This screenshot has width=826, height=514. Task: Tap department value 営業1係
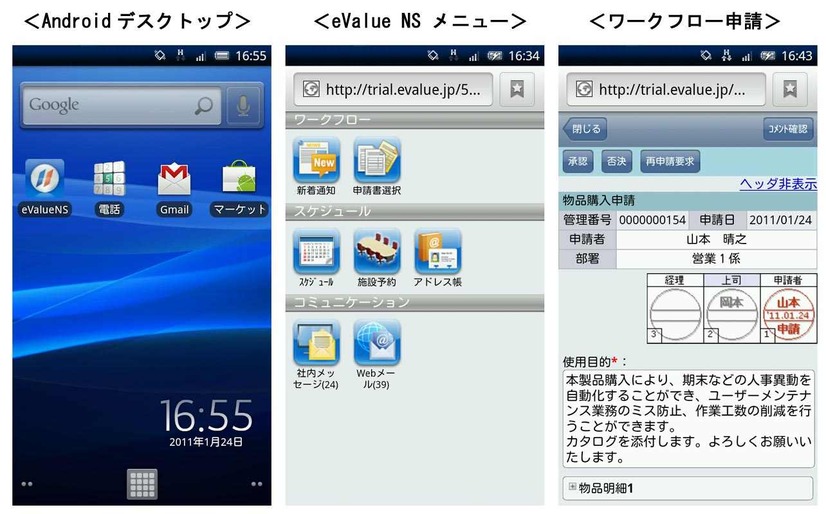[716, 259]
